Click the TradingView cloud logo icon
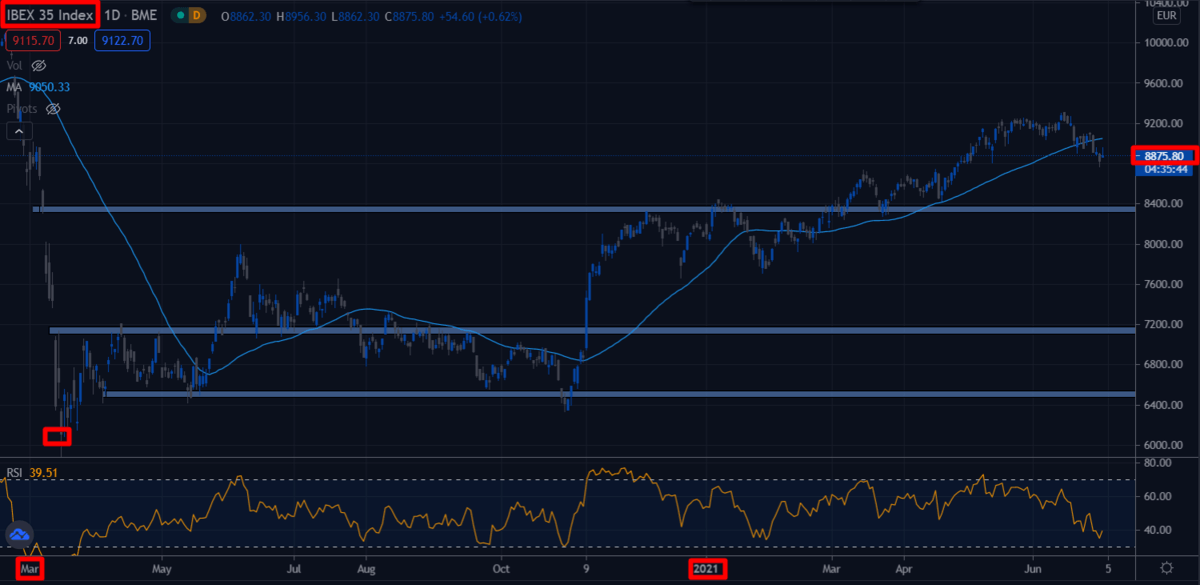This screenshot has height=585, width=1200. 21,535
